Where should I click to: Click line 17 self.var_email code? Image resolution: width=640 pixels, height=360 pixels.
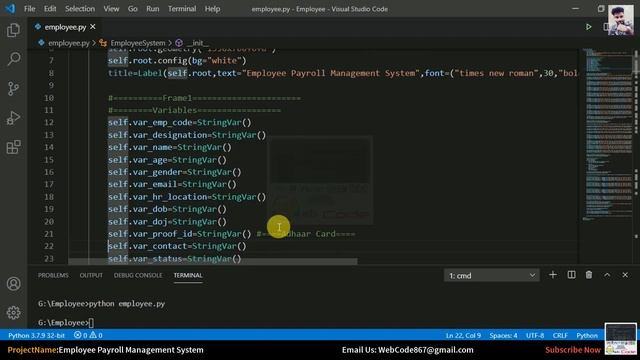pos(172,184)
